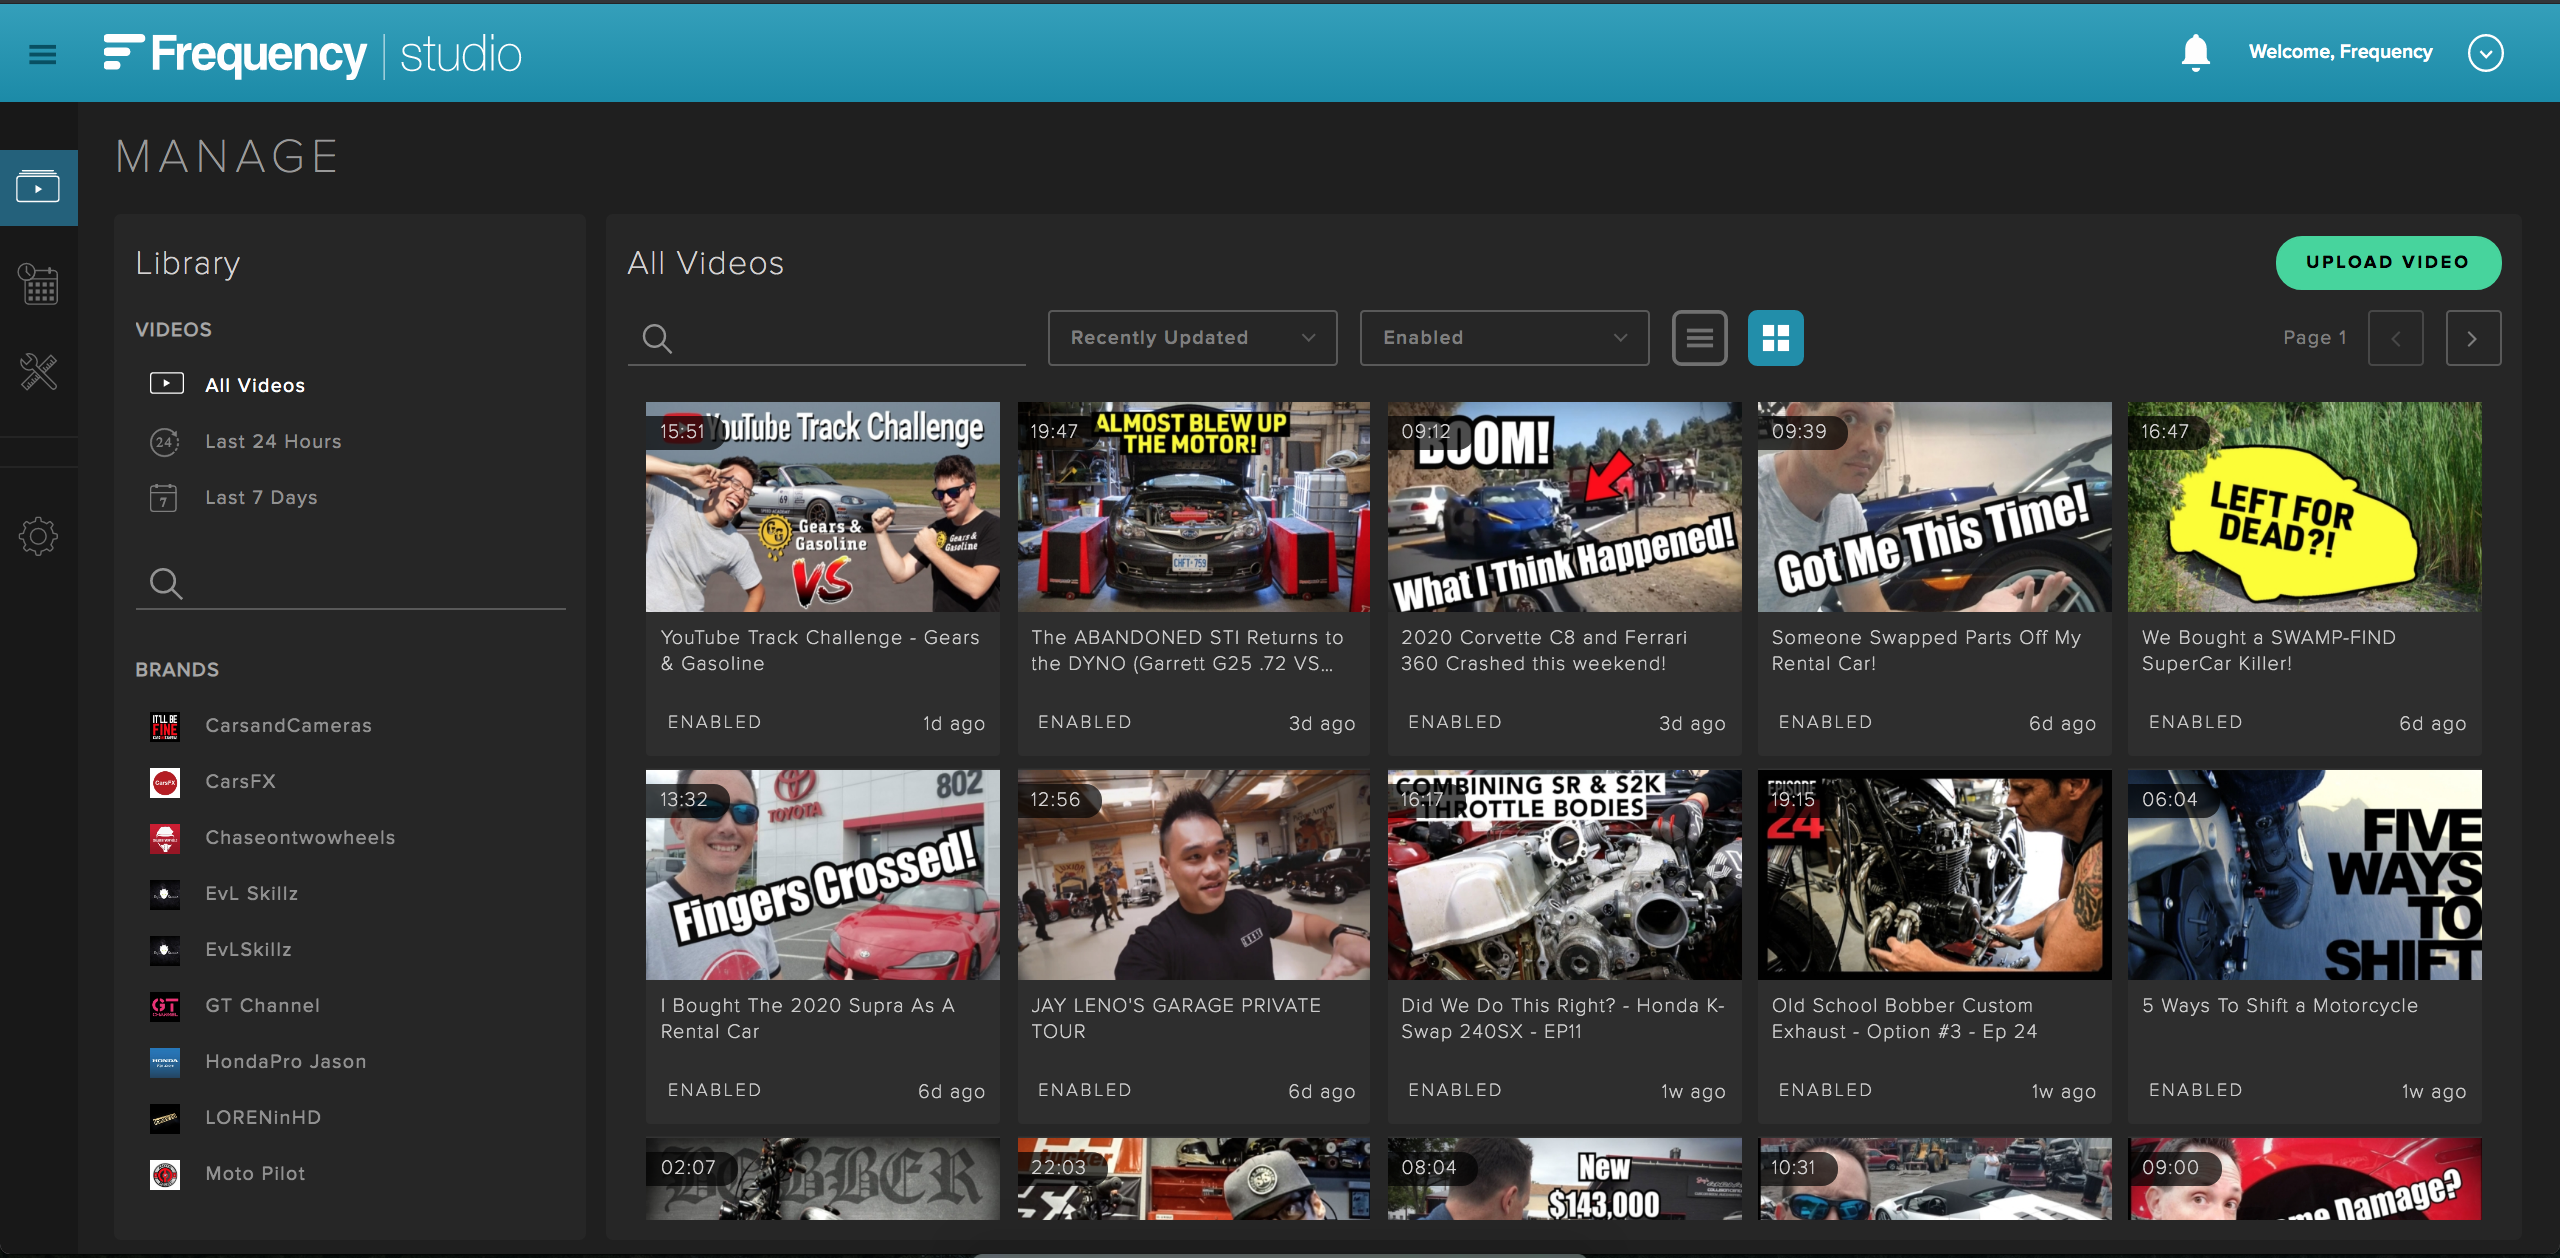This screenshot has height=1258, width=2560.
Task: Click the GT Channel brand logo icon
Action: tap(165, 1006)
